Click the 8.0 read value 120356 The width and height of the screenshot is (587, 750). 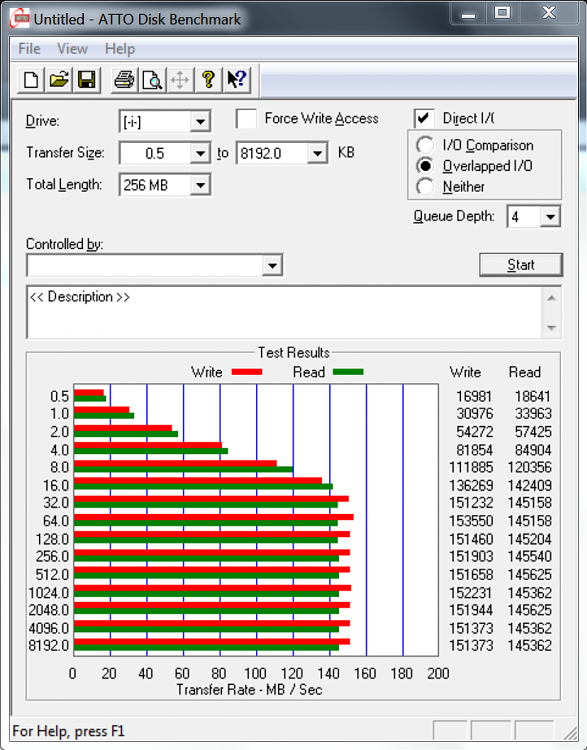(530, 467)
